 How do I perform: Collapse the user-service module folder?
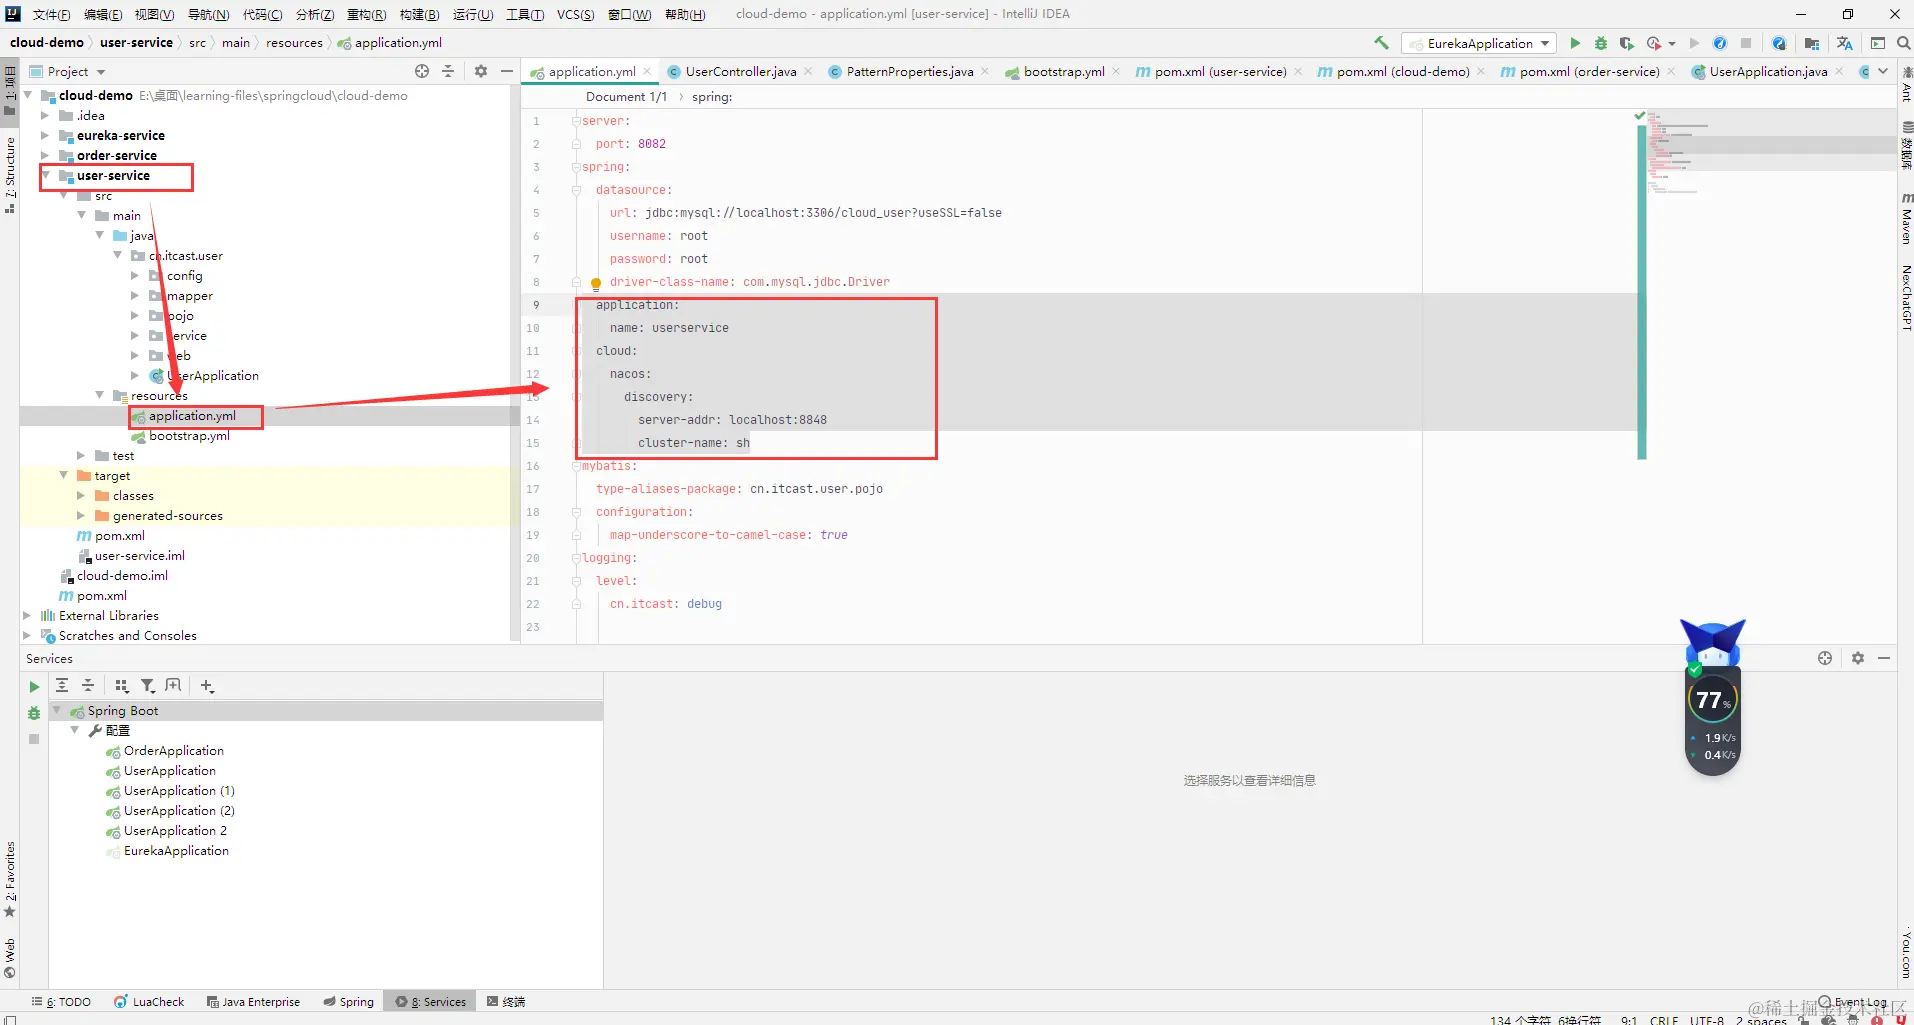[x=46, y=176]
